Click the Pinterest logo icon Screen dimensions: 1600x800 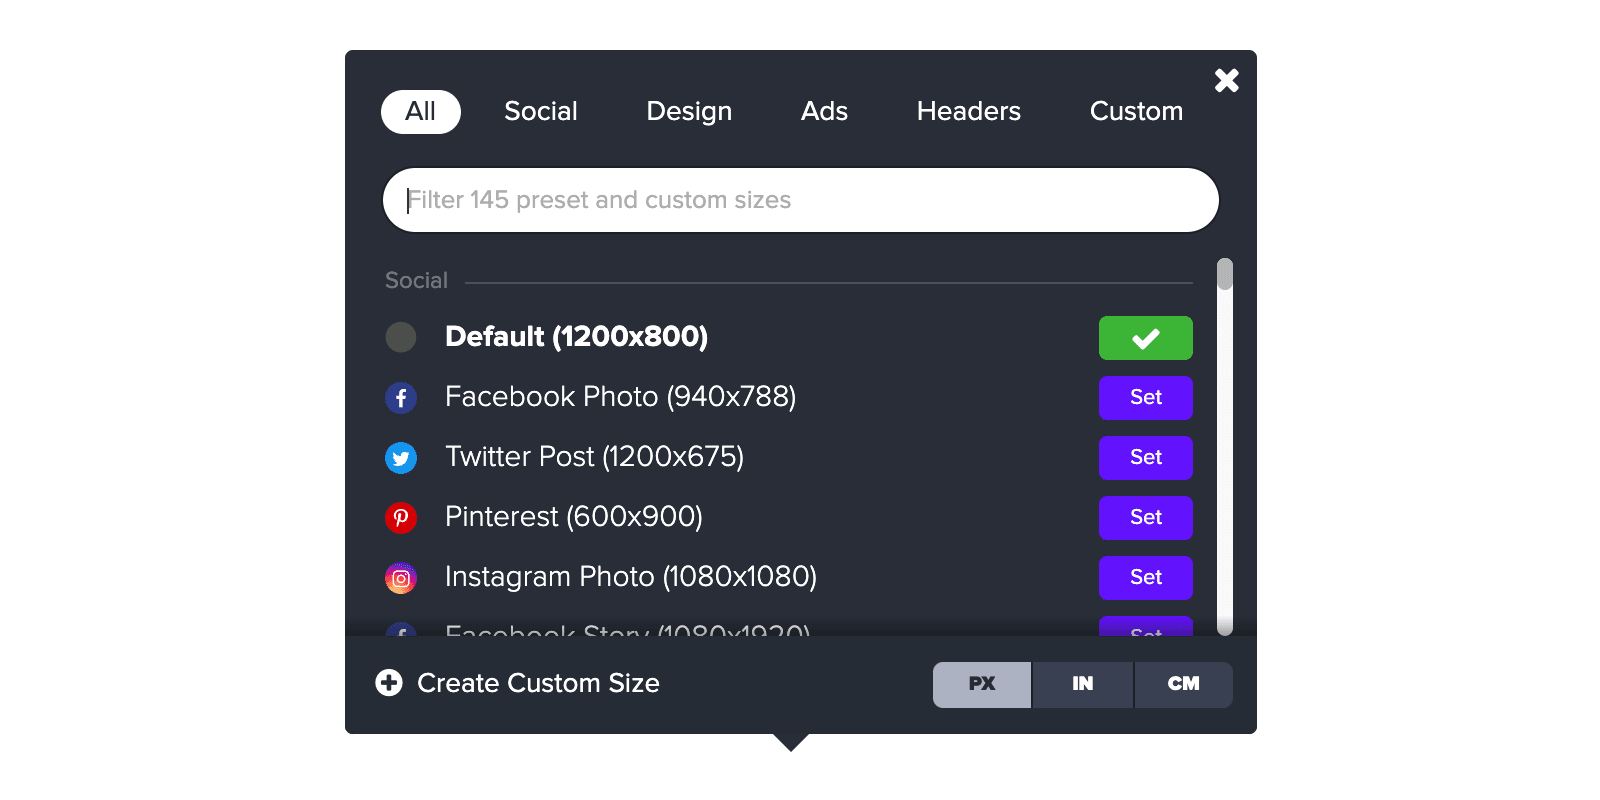(x=401, y=518)
